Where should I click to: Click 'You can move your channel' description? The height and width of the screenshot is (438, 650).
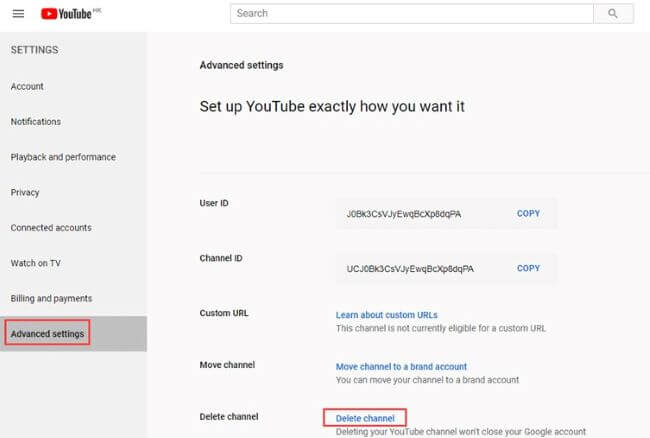click(427, 380)
